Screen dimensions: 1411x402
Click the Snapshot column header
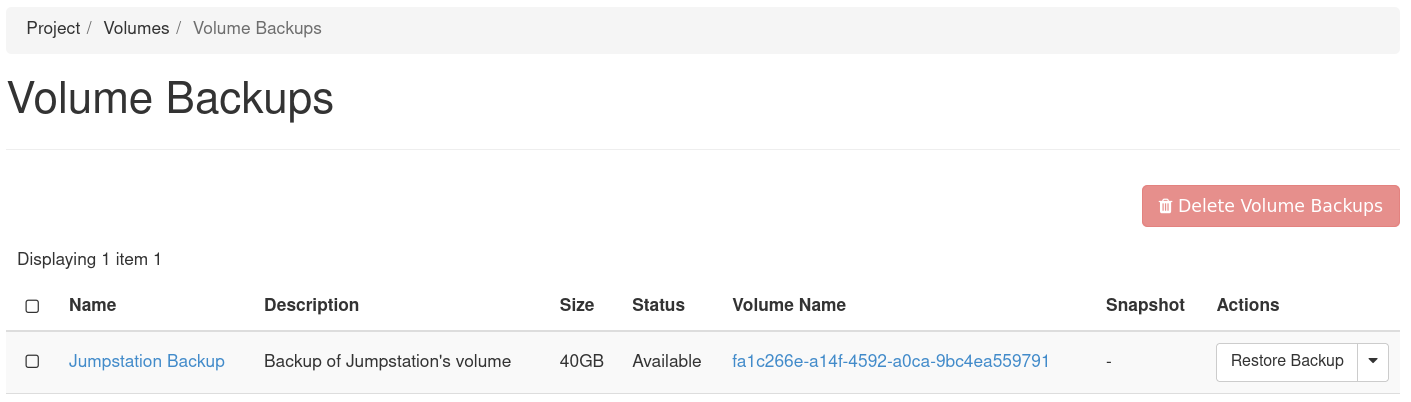[1145, 305]
